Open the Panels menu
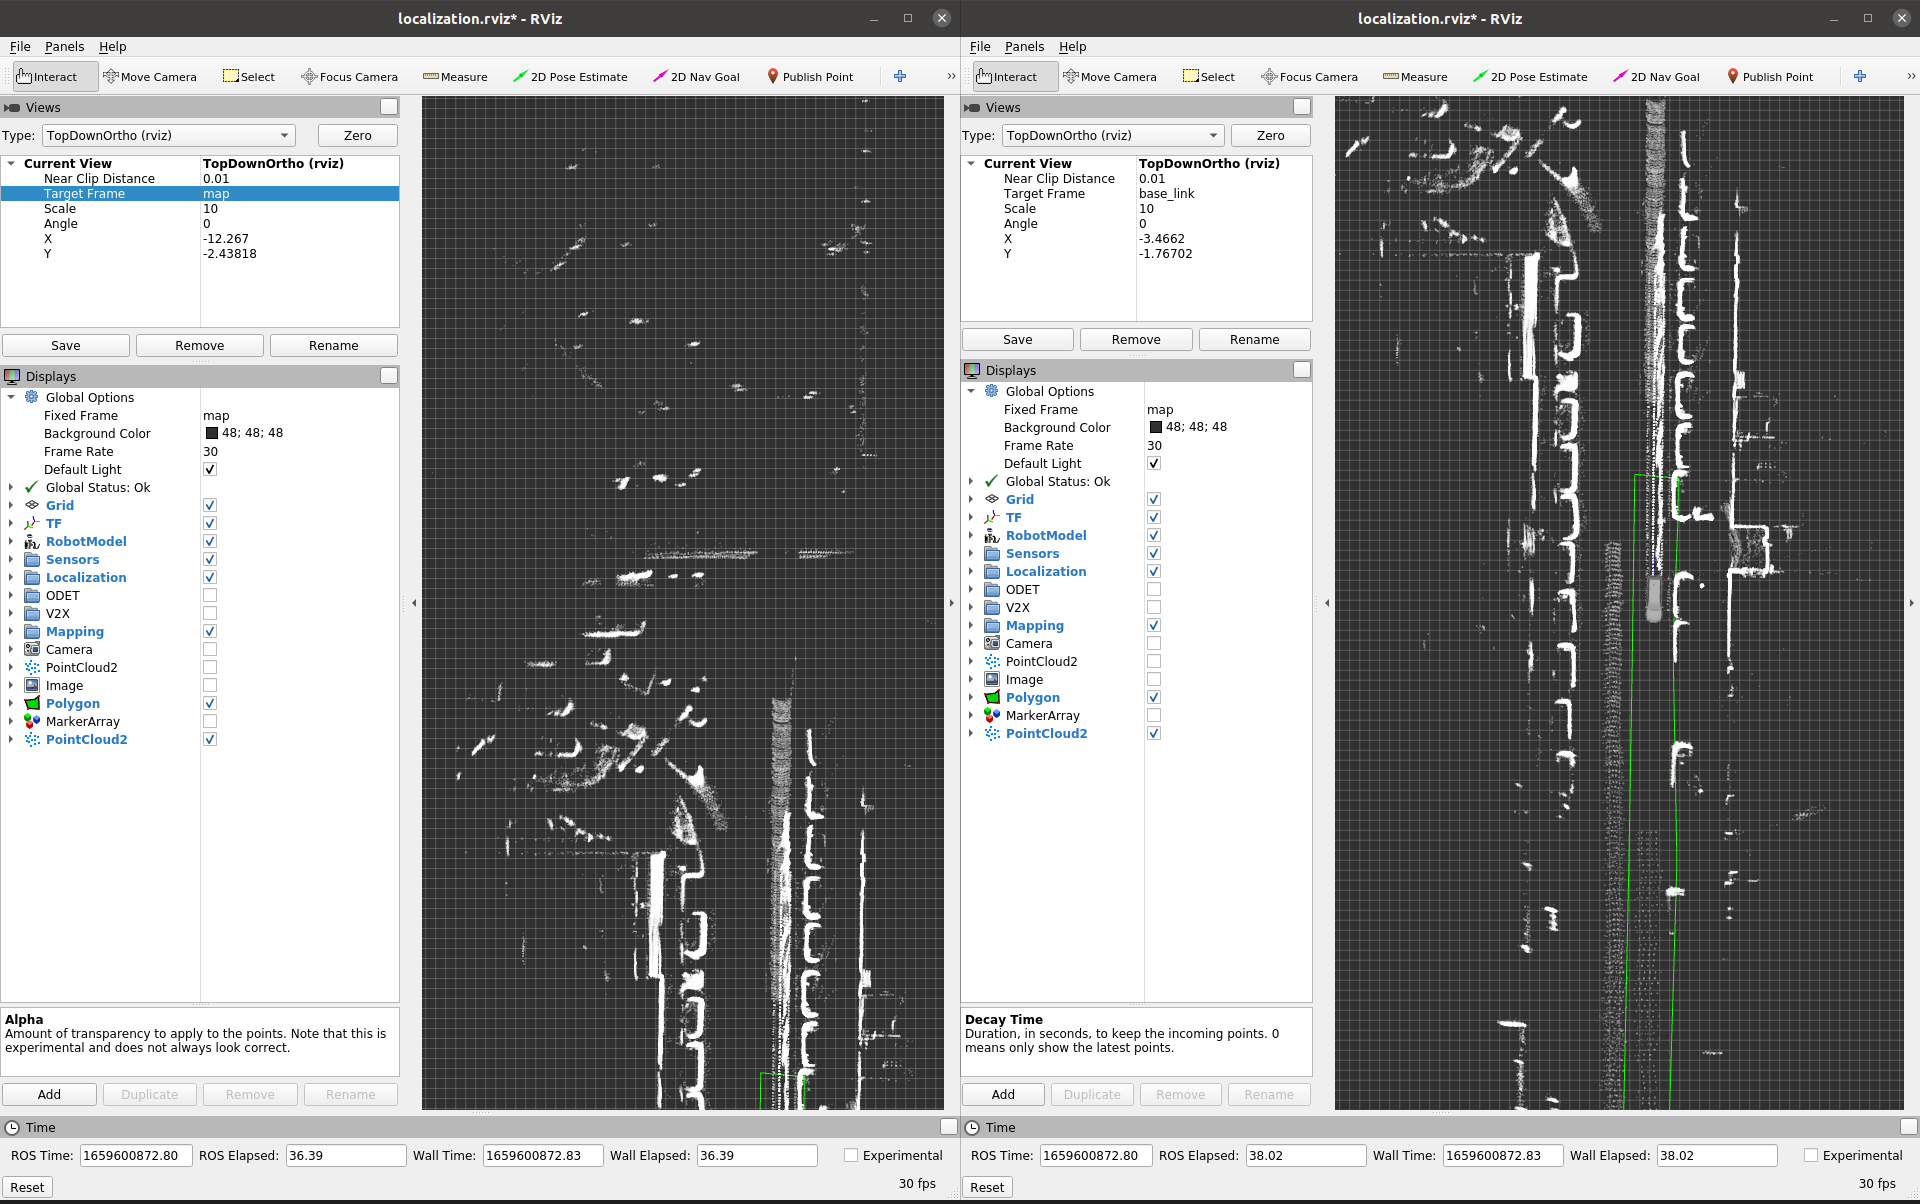The height and width of the screenshot is (1204, 1920). pyautogui.click(x=65, y=46)
